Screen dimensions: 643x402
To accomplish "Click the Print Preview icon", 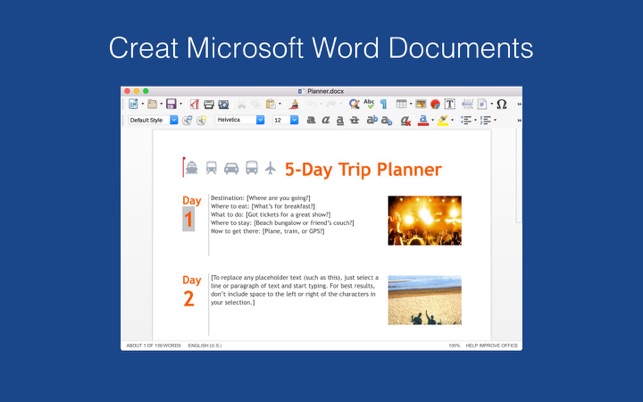I will click(223, 104).
